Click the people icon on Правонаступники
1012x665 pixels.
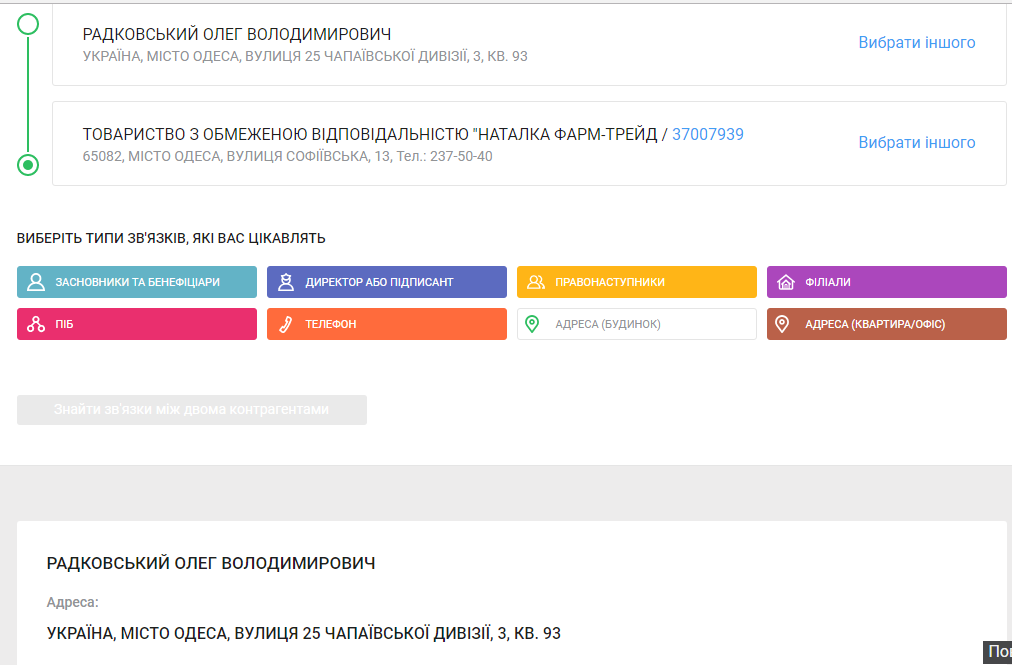[536, 282]
